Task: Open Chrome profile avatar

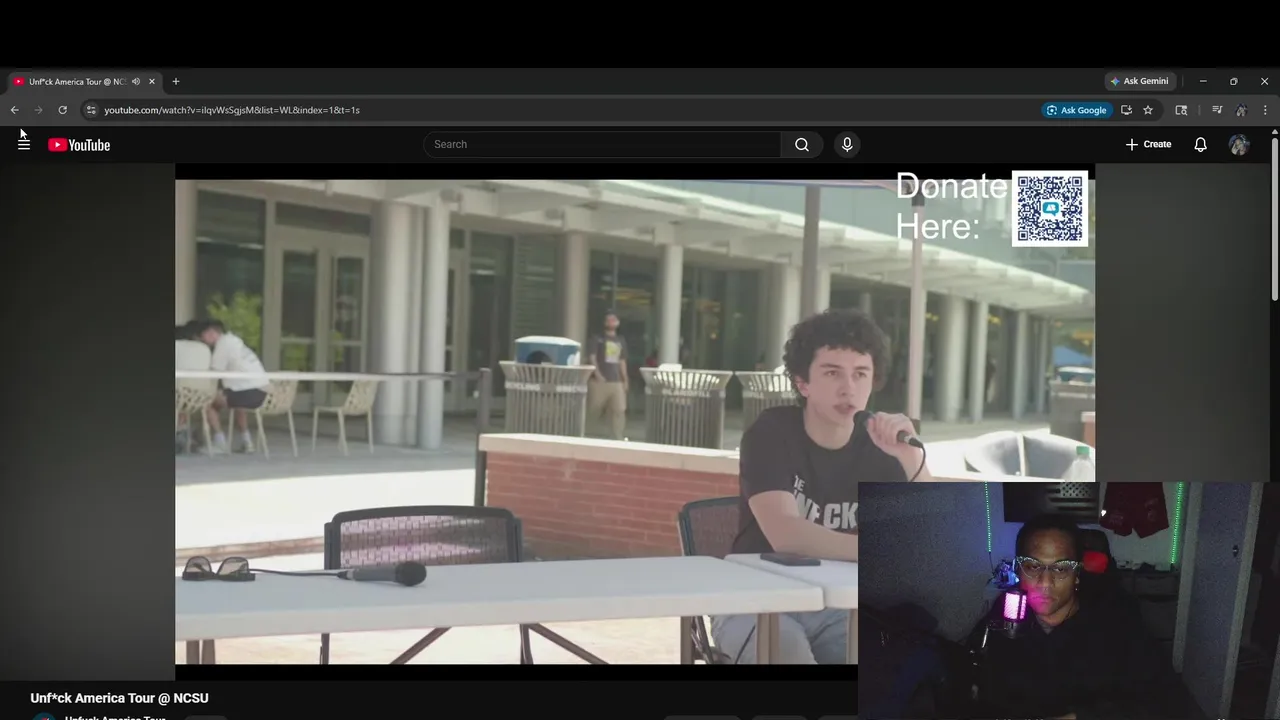Action: (1241, 110)
